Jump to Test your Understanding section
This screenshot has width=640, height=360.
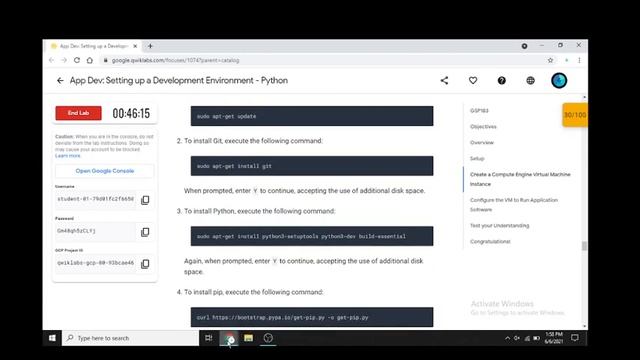click(499, 225)
